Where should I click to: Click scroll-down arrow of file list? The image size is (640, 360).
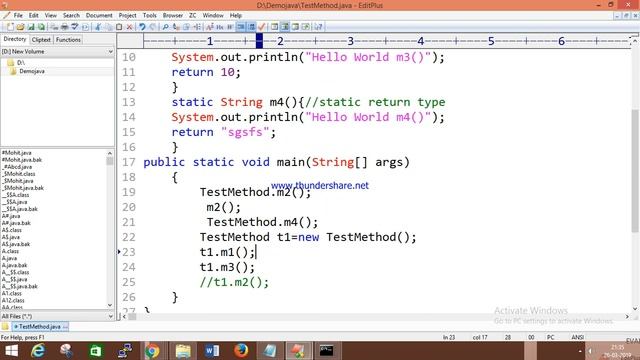click(110, 305)
